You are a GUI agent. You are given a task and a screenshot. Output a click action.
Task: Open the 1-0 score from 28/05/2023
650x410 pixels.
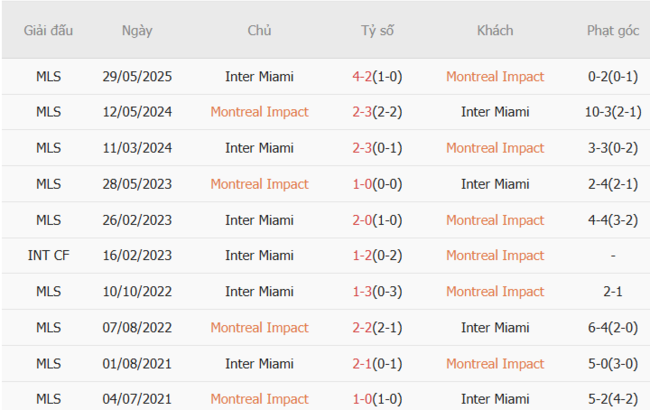pyautogui.click(x=377, y=184)
